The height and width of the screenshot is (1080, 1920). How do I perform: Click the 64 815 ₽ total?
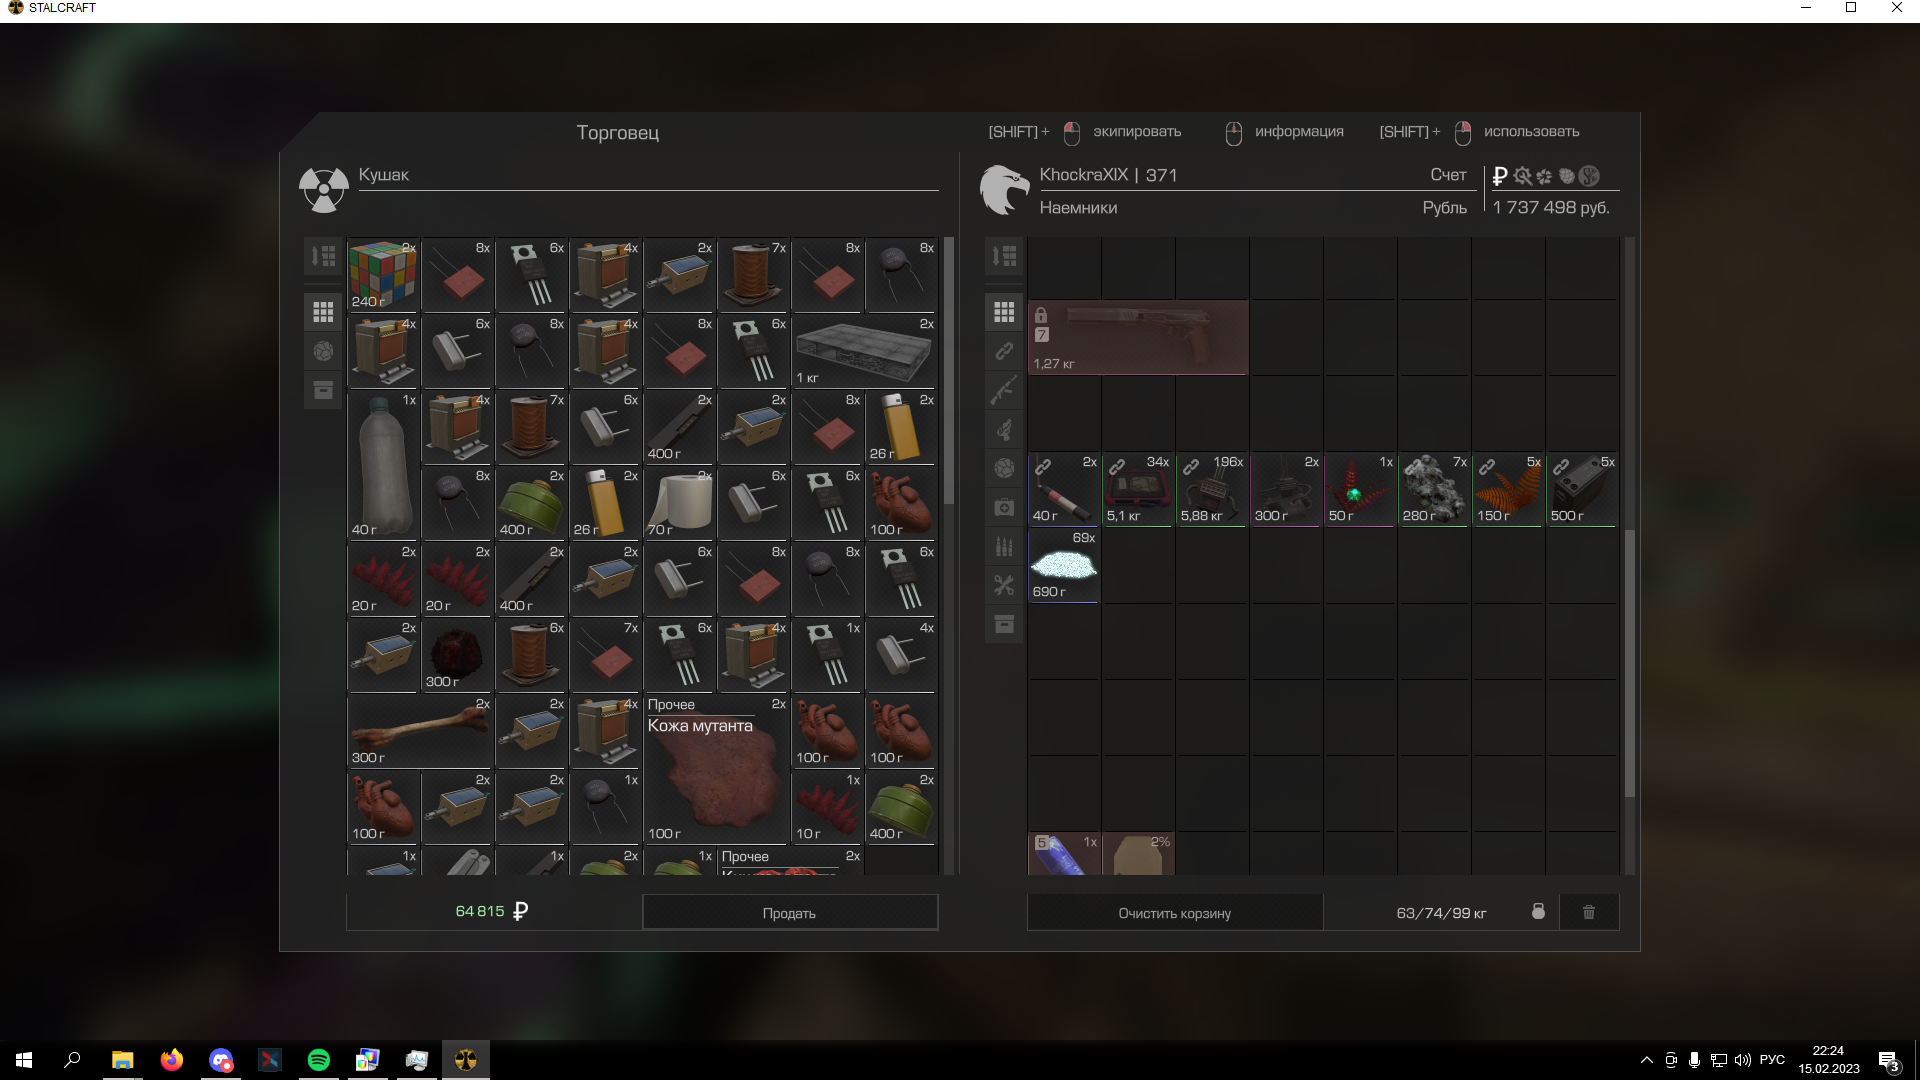pyautogui.click(x=492, y=911)
